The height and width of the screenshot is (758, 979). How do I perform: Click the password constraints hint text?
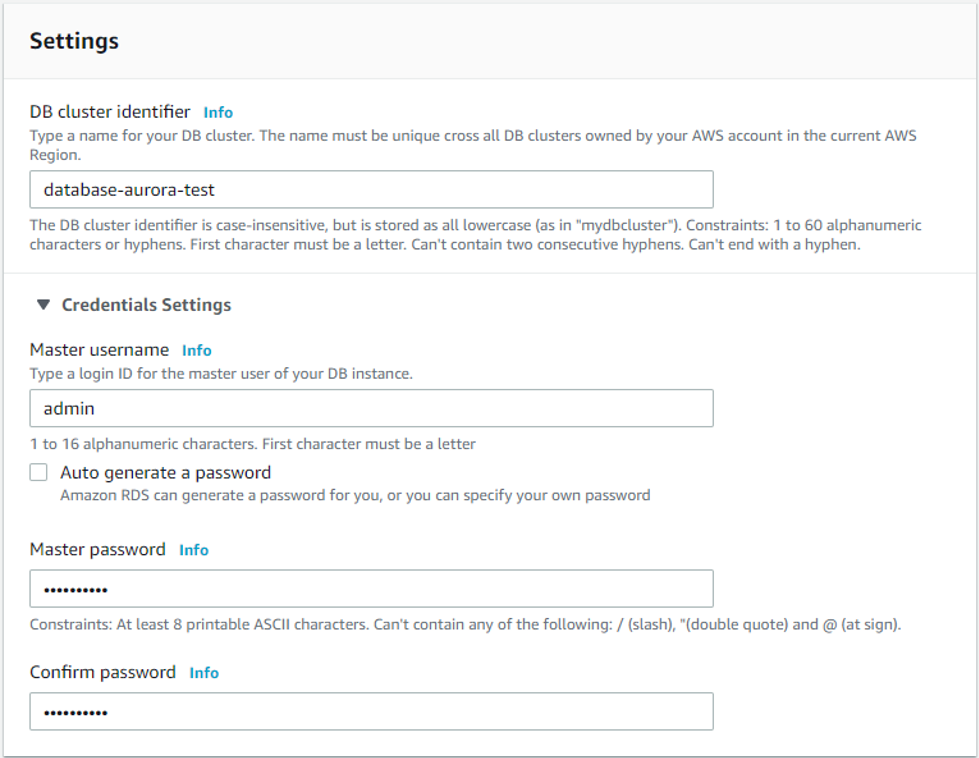coord(465,624)
